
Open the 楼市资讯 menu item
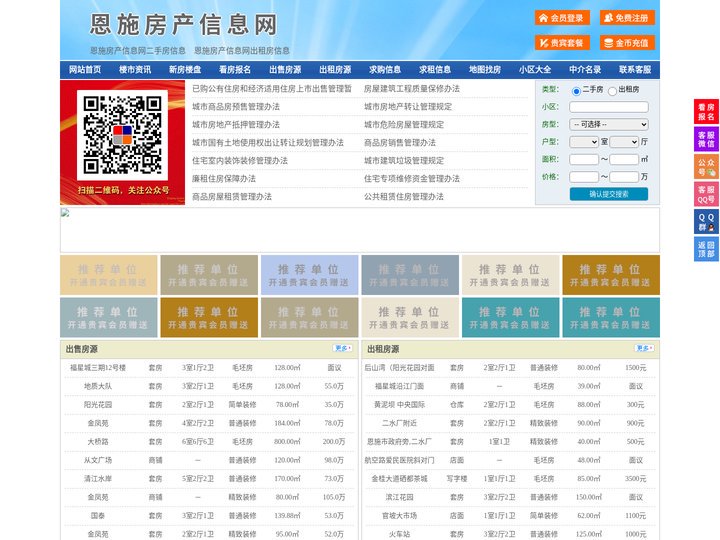135,70
